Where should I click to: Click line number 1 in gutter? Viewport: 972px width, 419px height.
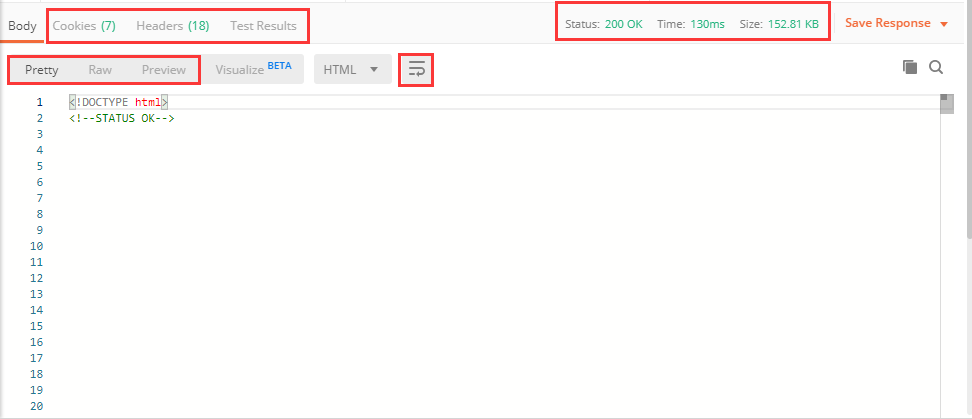40,102
